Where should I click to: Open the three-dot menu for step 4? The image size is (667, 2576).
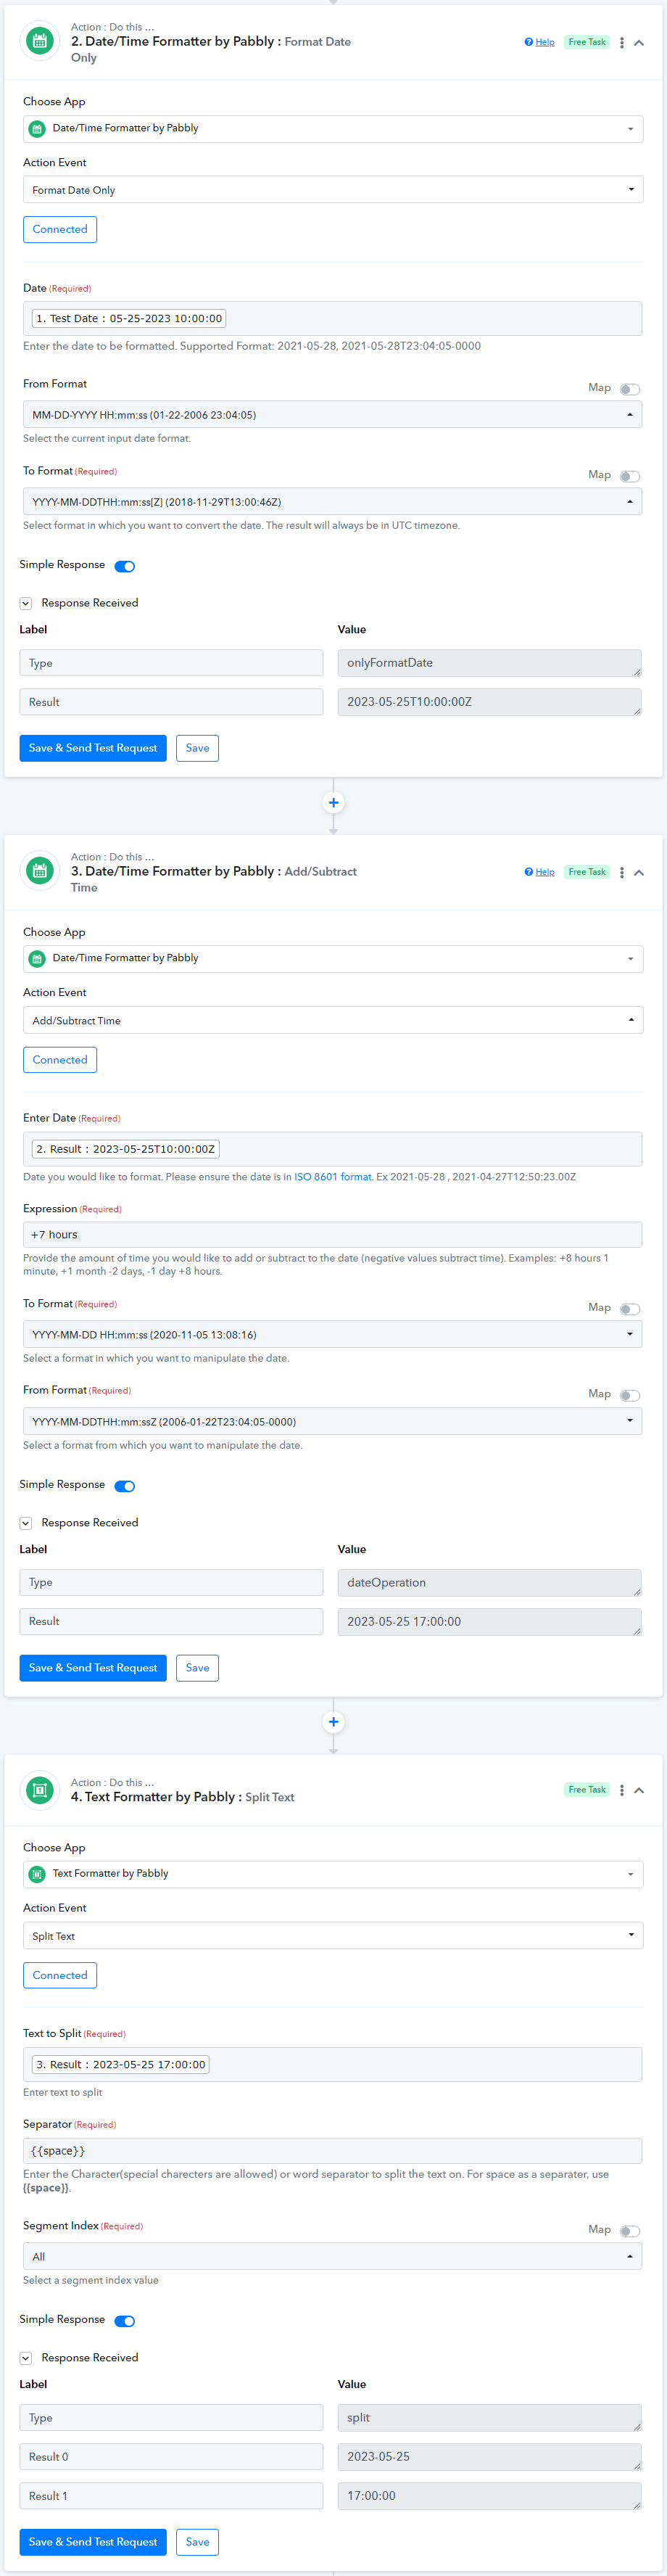pyautogui.click(x=622, y=1790)
